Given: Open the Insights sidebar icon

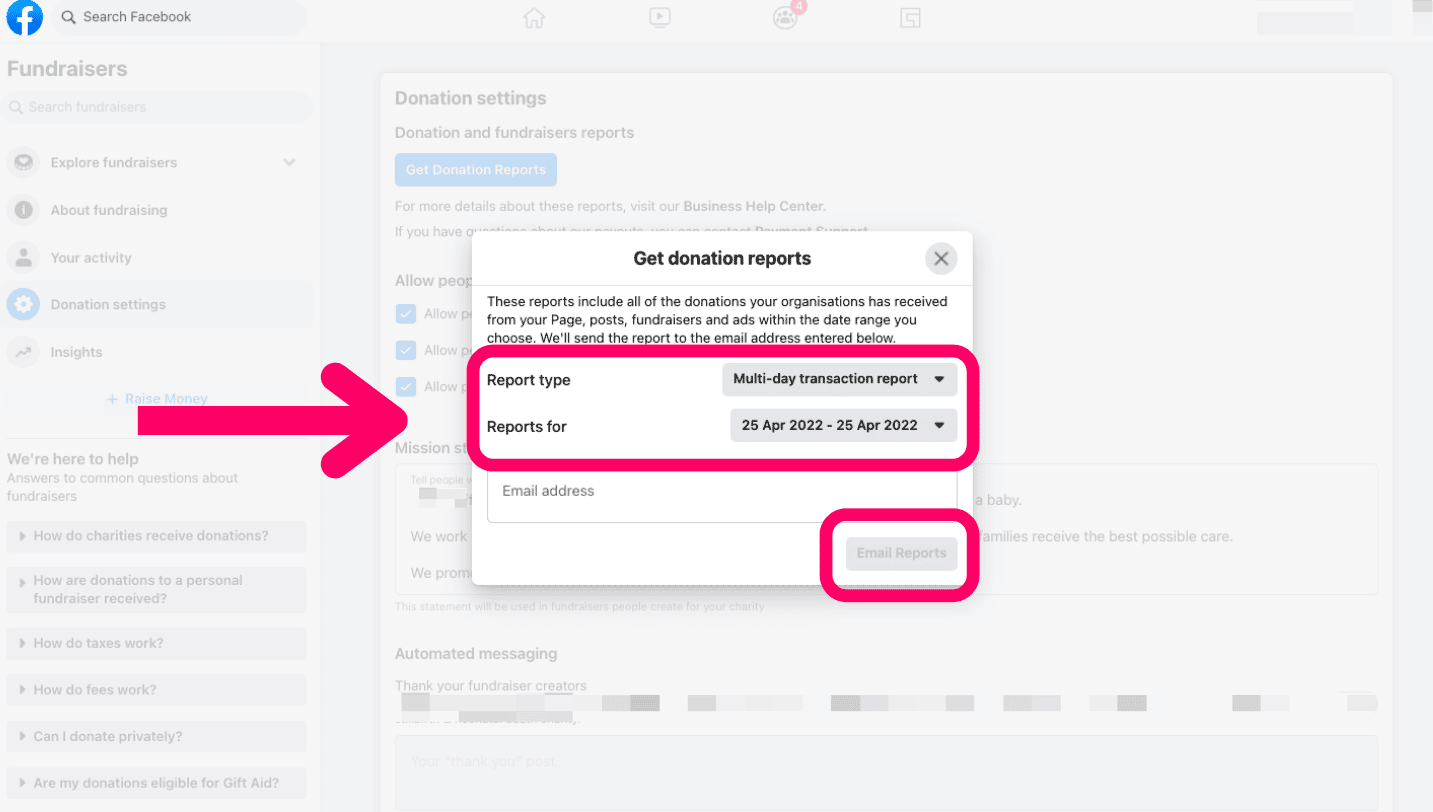Looking at the screenshot, I should pos(23,352).
